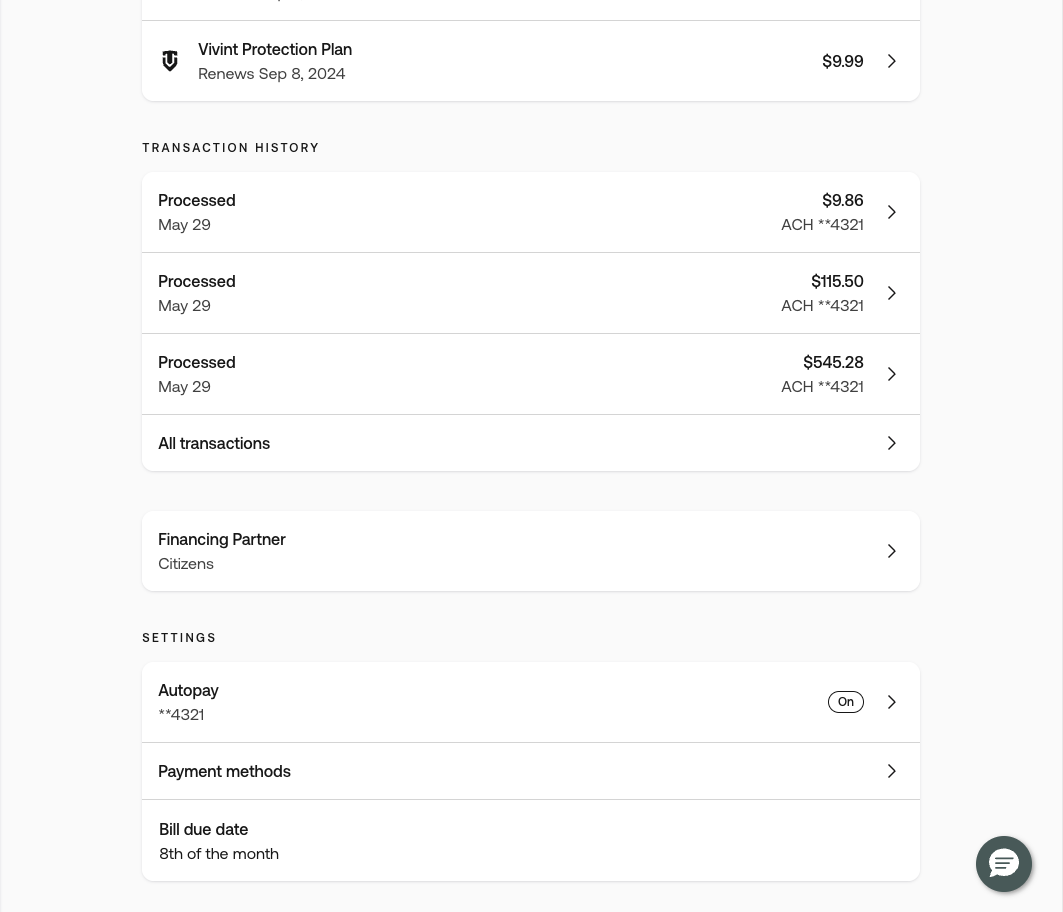This screenshot has width=1063, height=912.
Task: Click the Payment methods chevron icon
Action: tap(891, 771)
